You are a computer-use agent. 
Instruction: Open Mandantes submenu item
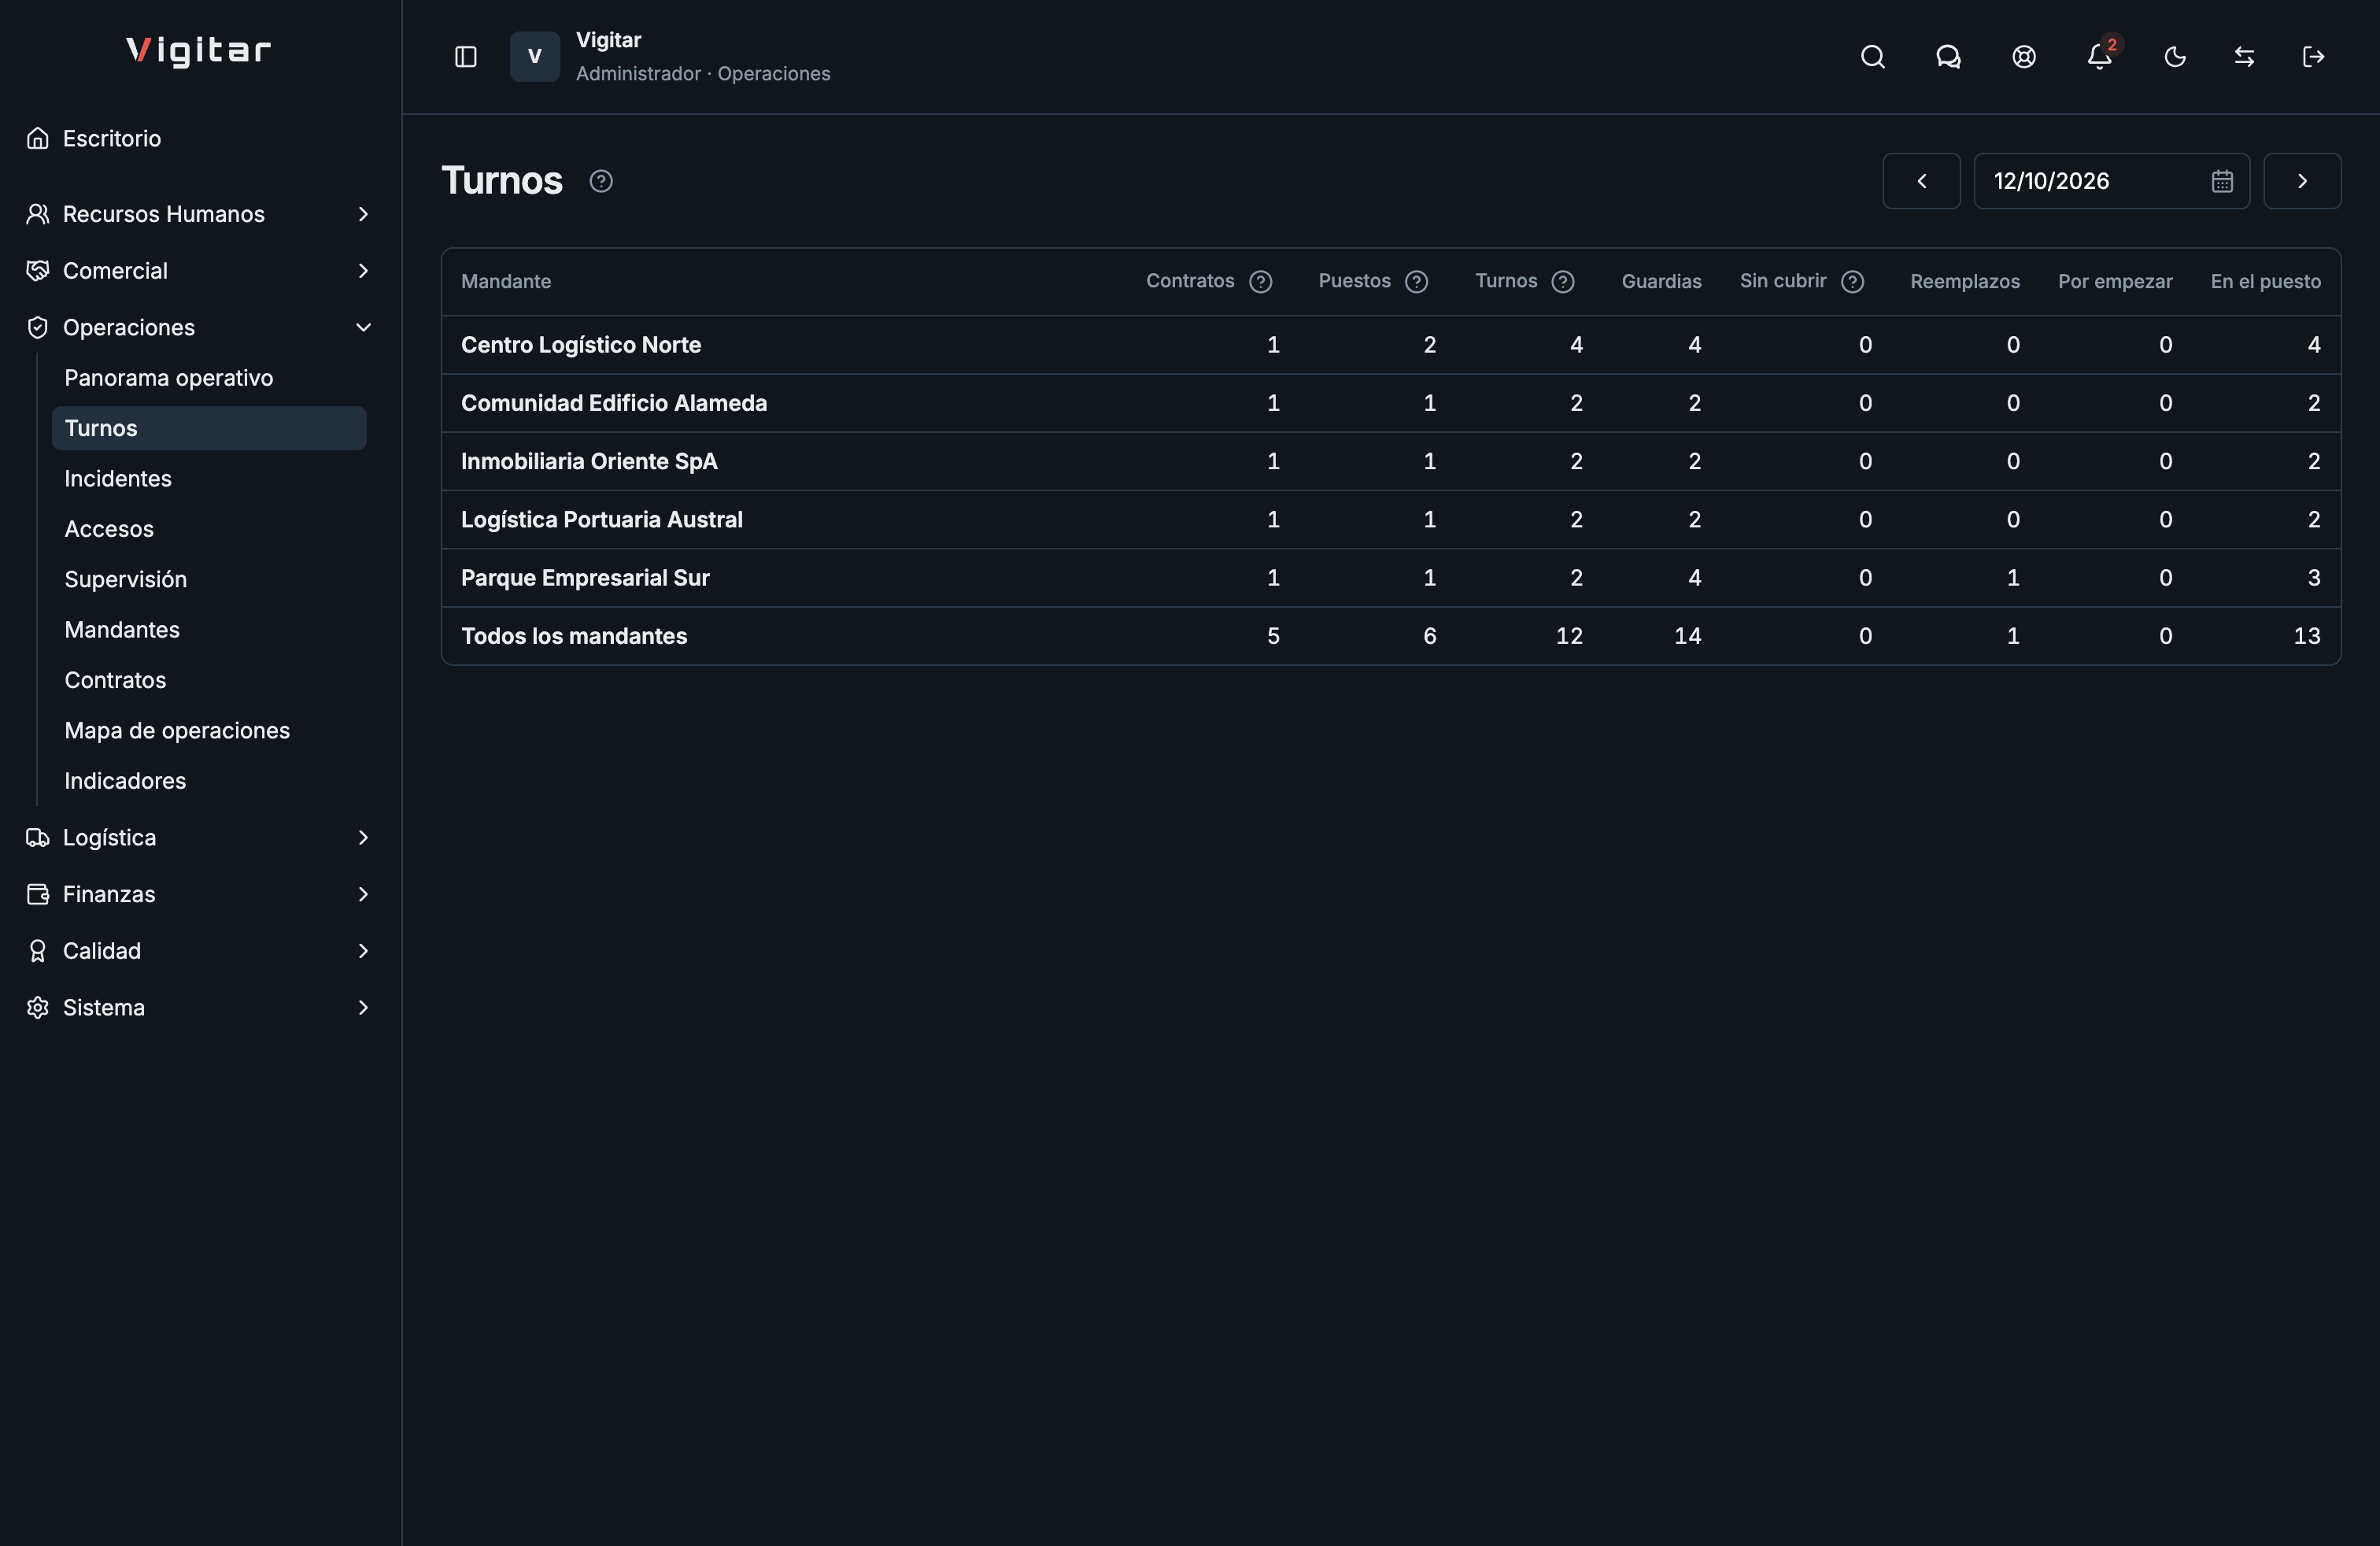point(209,630)
